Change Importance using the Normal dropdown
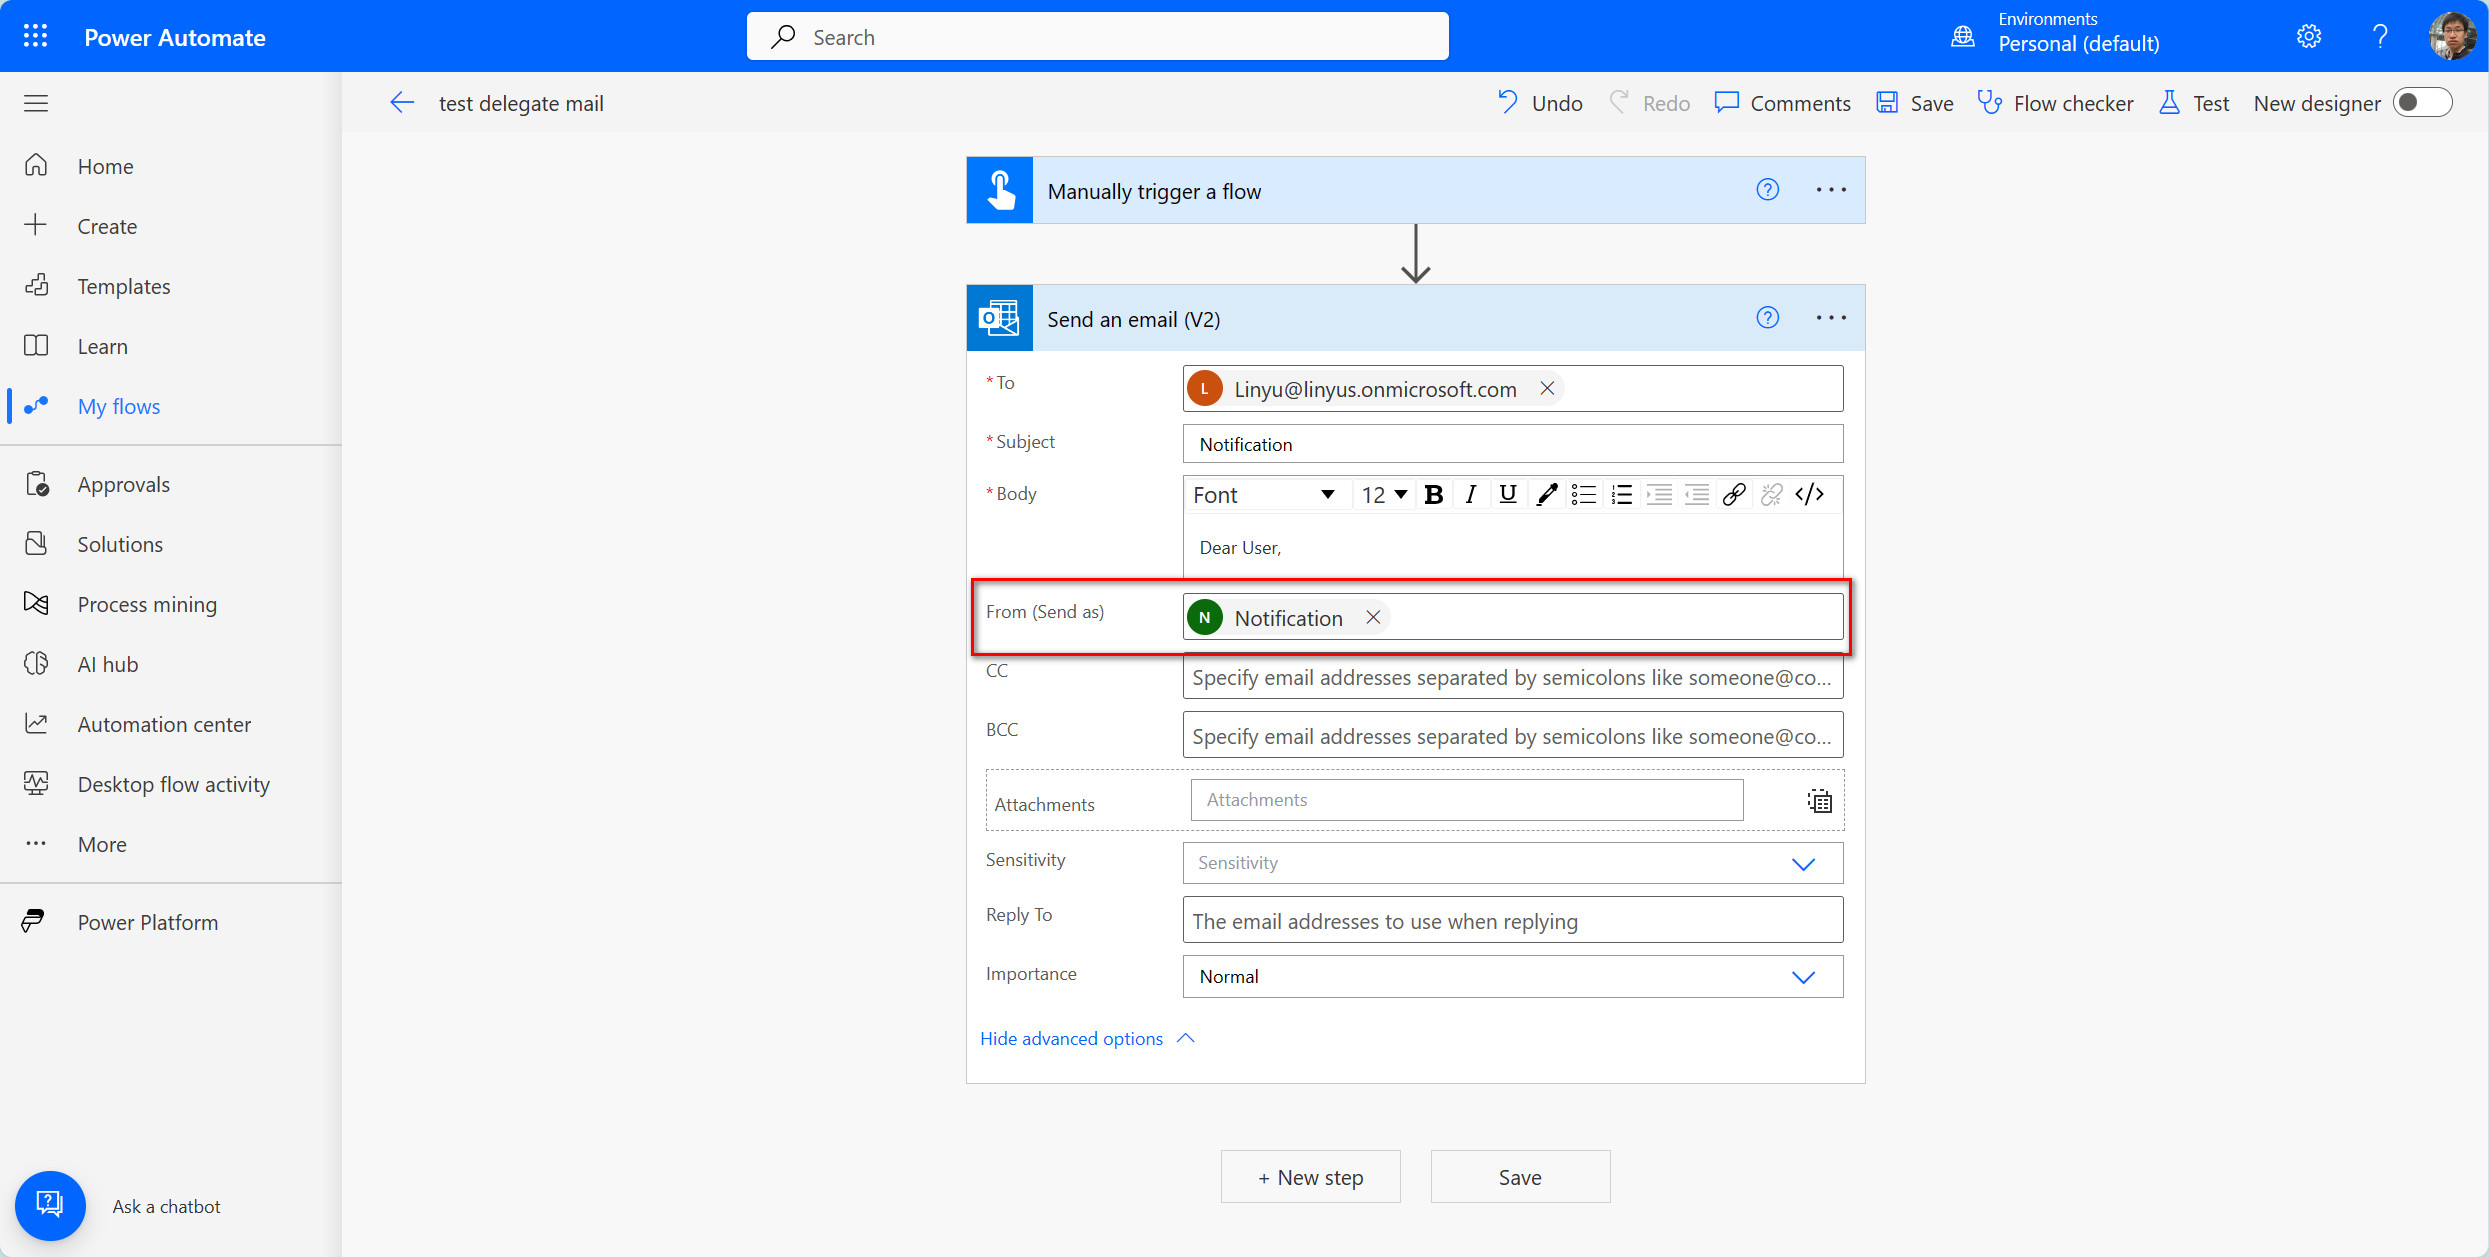The height and width of the screenshot is (1257, 2489). (1804, 977)
